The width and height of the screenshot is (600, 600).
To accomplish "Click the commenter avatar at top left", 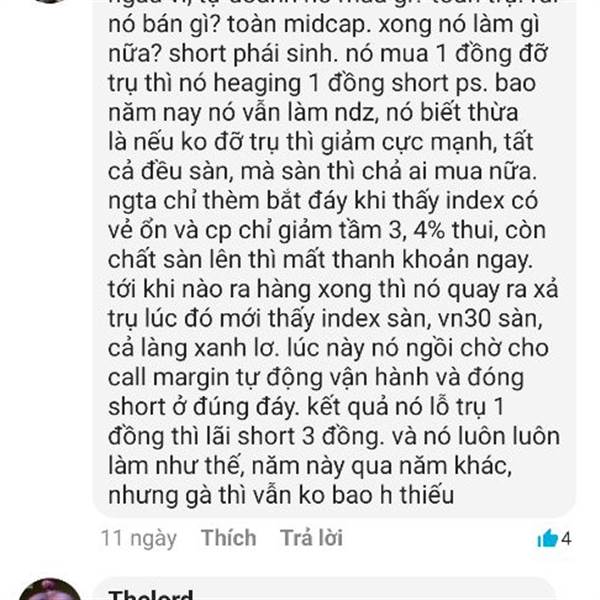I will coord(50,2).
